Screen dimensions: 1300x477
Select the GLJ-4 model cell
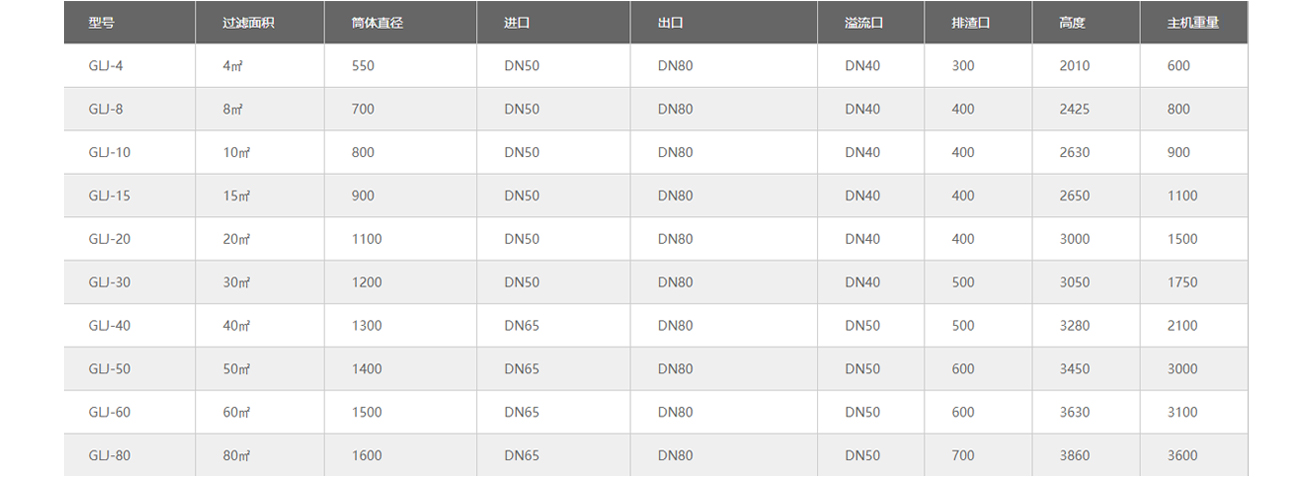106,66
